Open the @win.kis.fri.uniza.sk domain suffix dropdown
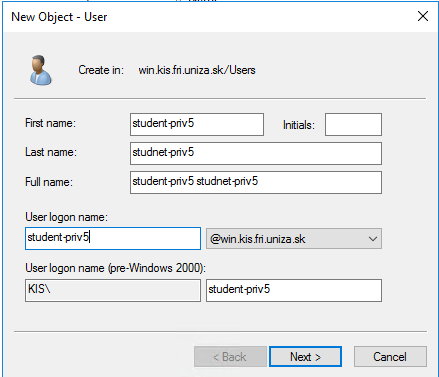The height and width of the screenshot is (377, 439). tap(294, 239)
